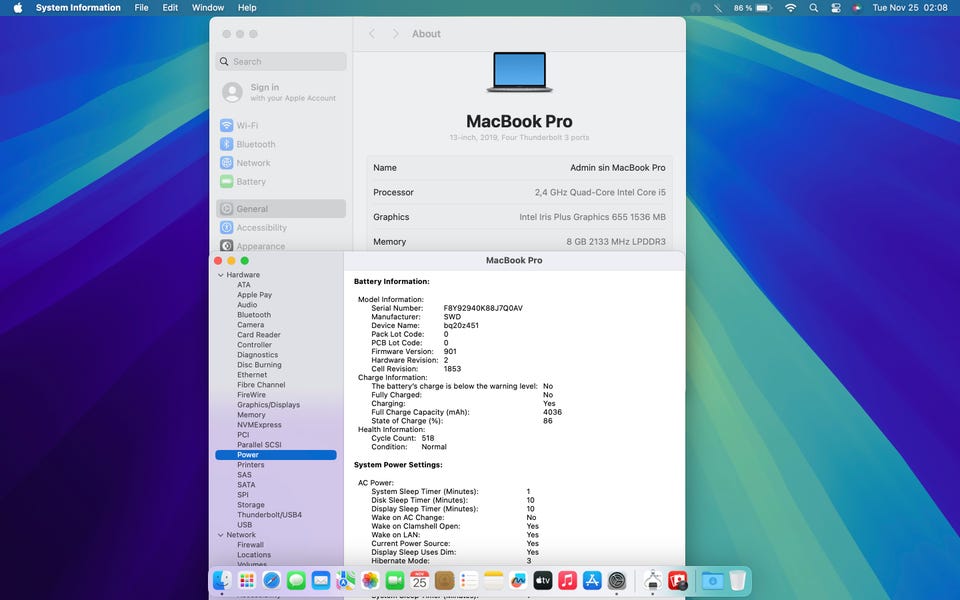Viewport: 960px width, 600px height.
Task: Activate Siri from the menu bar
Action: [x=857, y=8]
